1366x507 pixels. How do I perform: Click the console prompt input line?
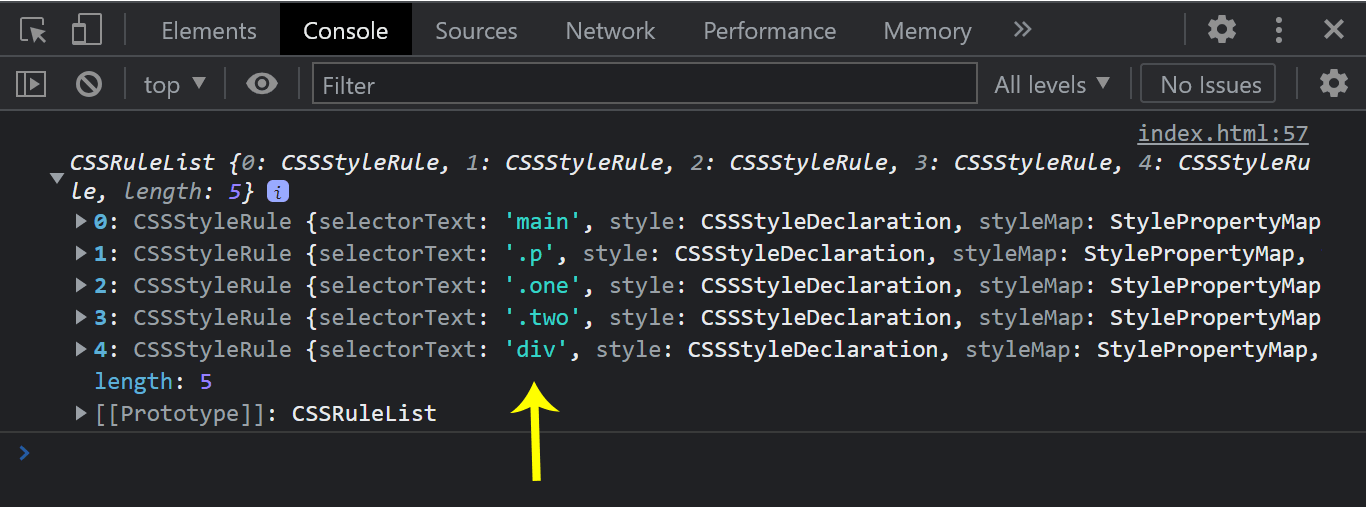(x=683, y=453)
